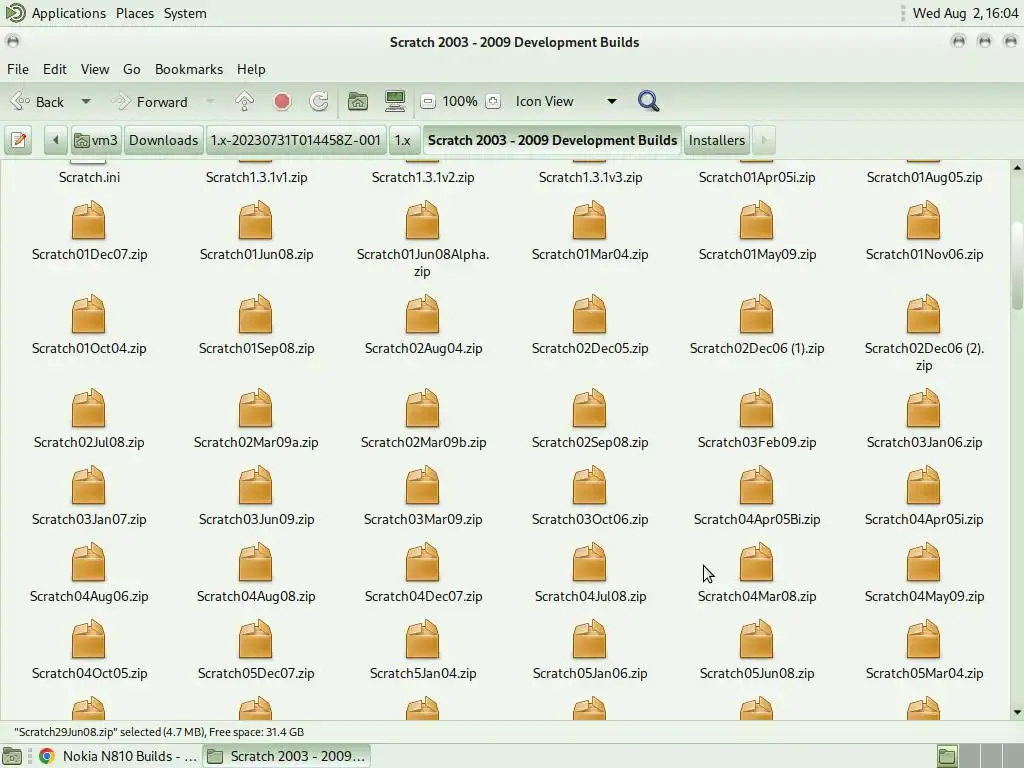Click the Up (parent folder) arrow icon

(x=245, y=101)
